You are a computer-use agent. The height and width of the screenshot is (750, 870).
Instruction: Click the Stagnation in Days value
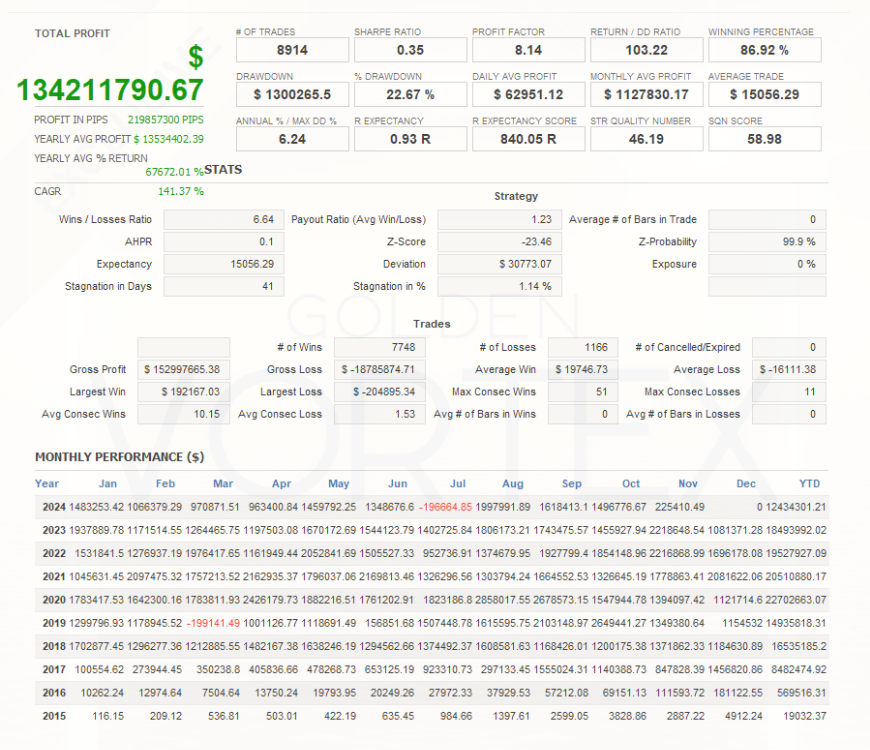click(x=223, y=287)
